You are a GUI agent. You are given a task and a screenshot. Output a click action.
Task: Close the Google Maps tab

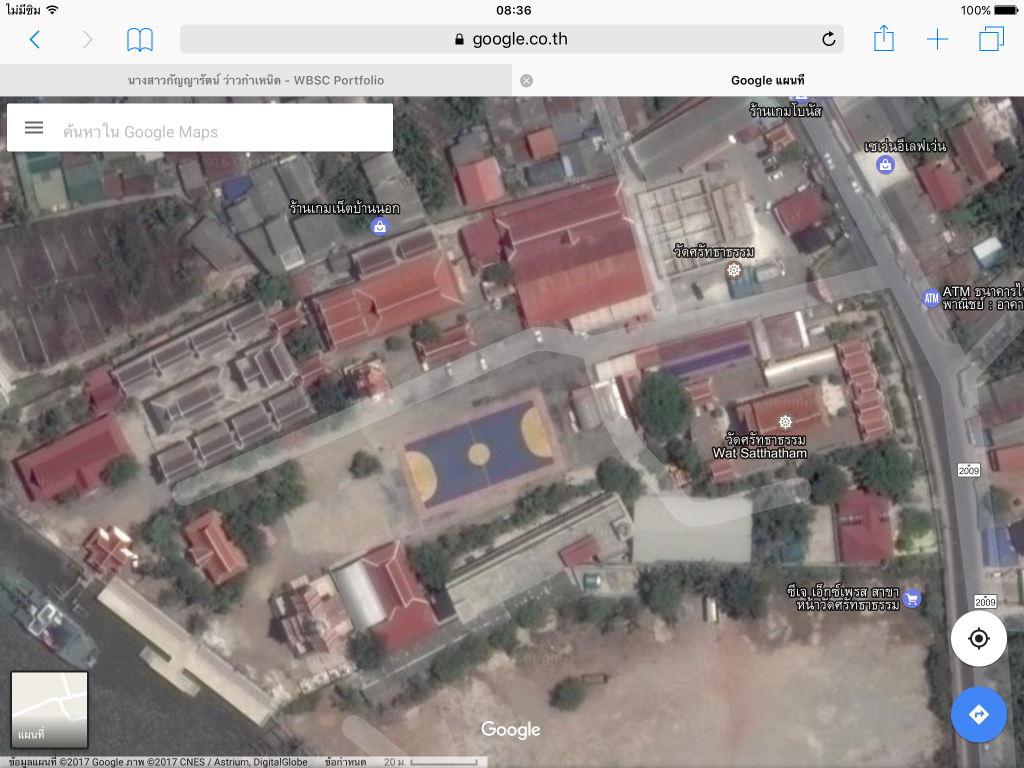tap(526, 80)
